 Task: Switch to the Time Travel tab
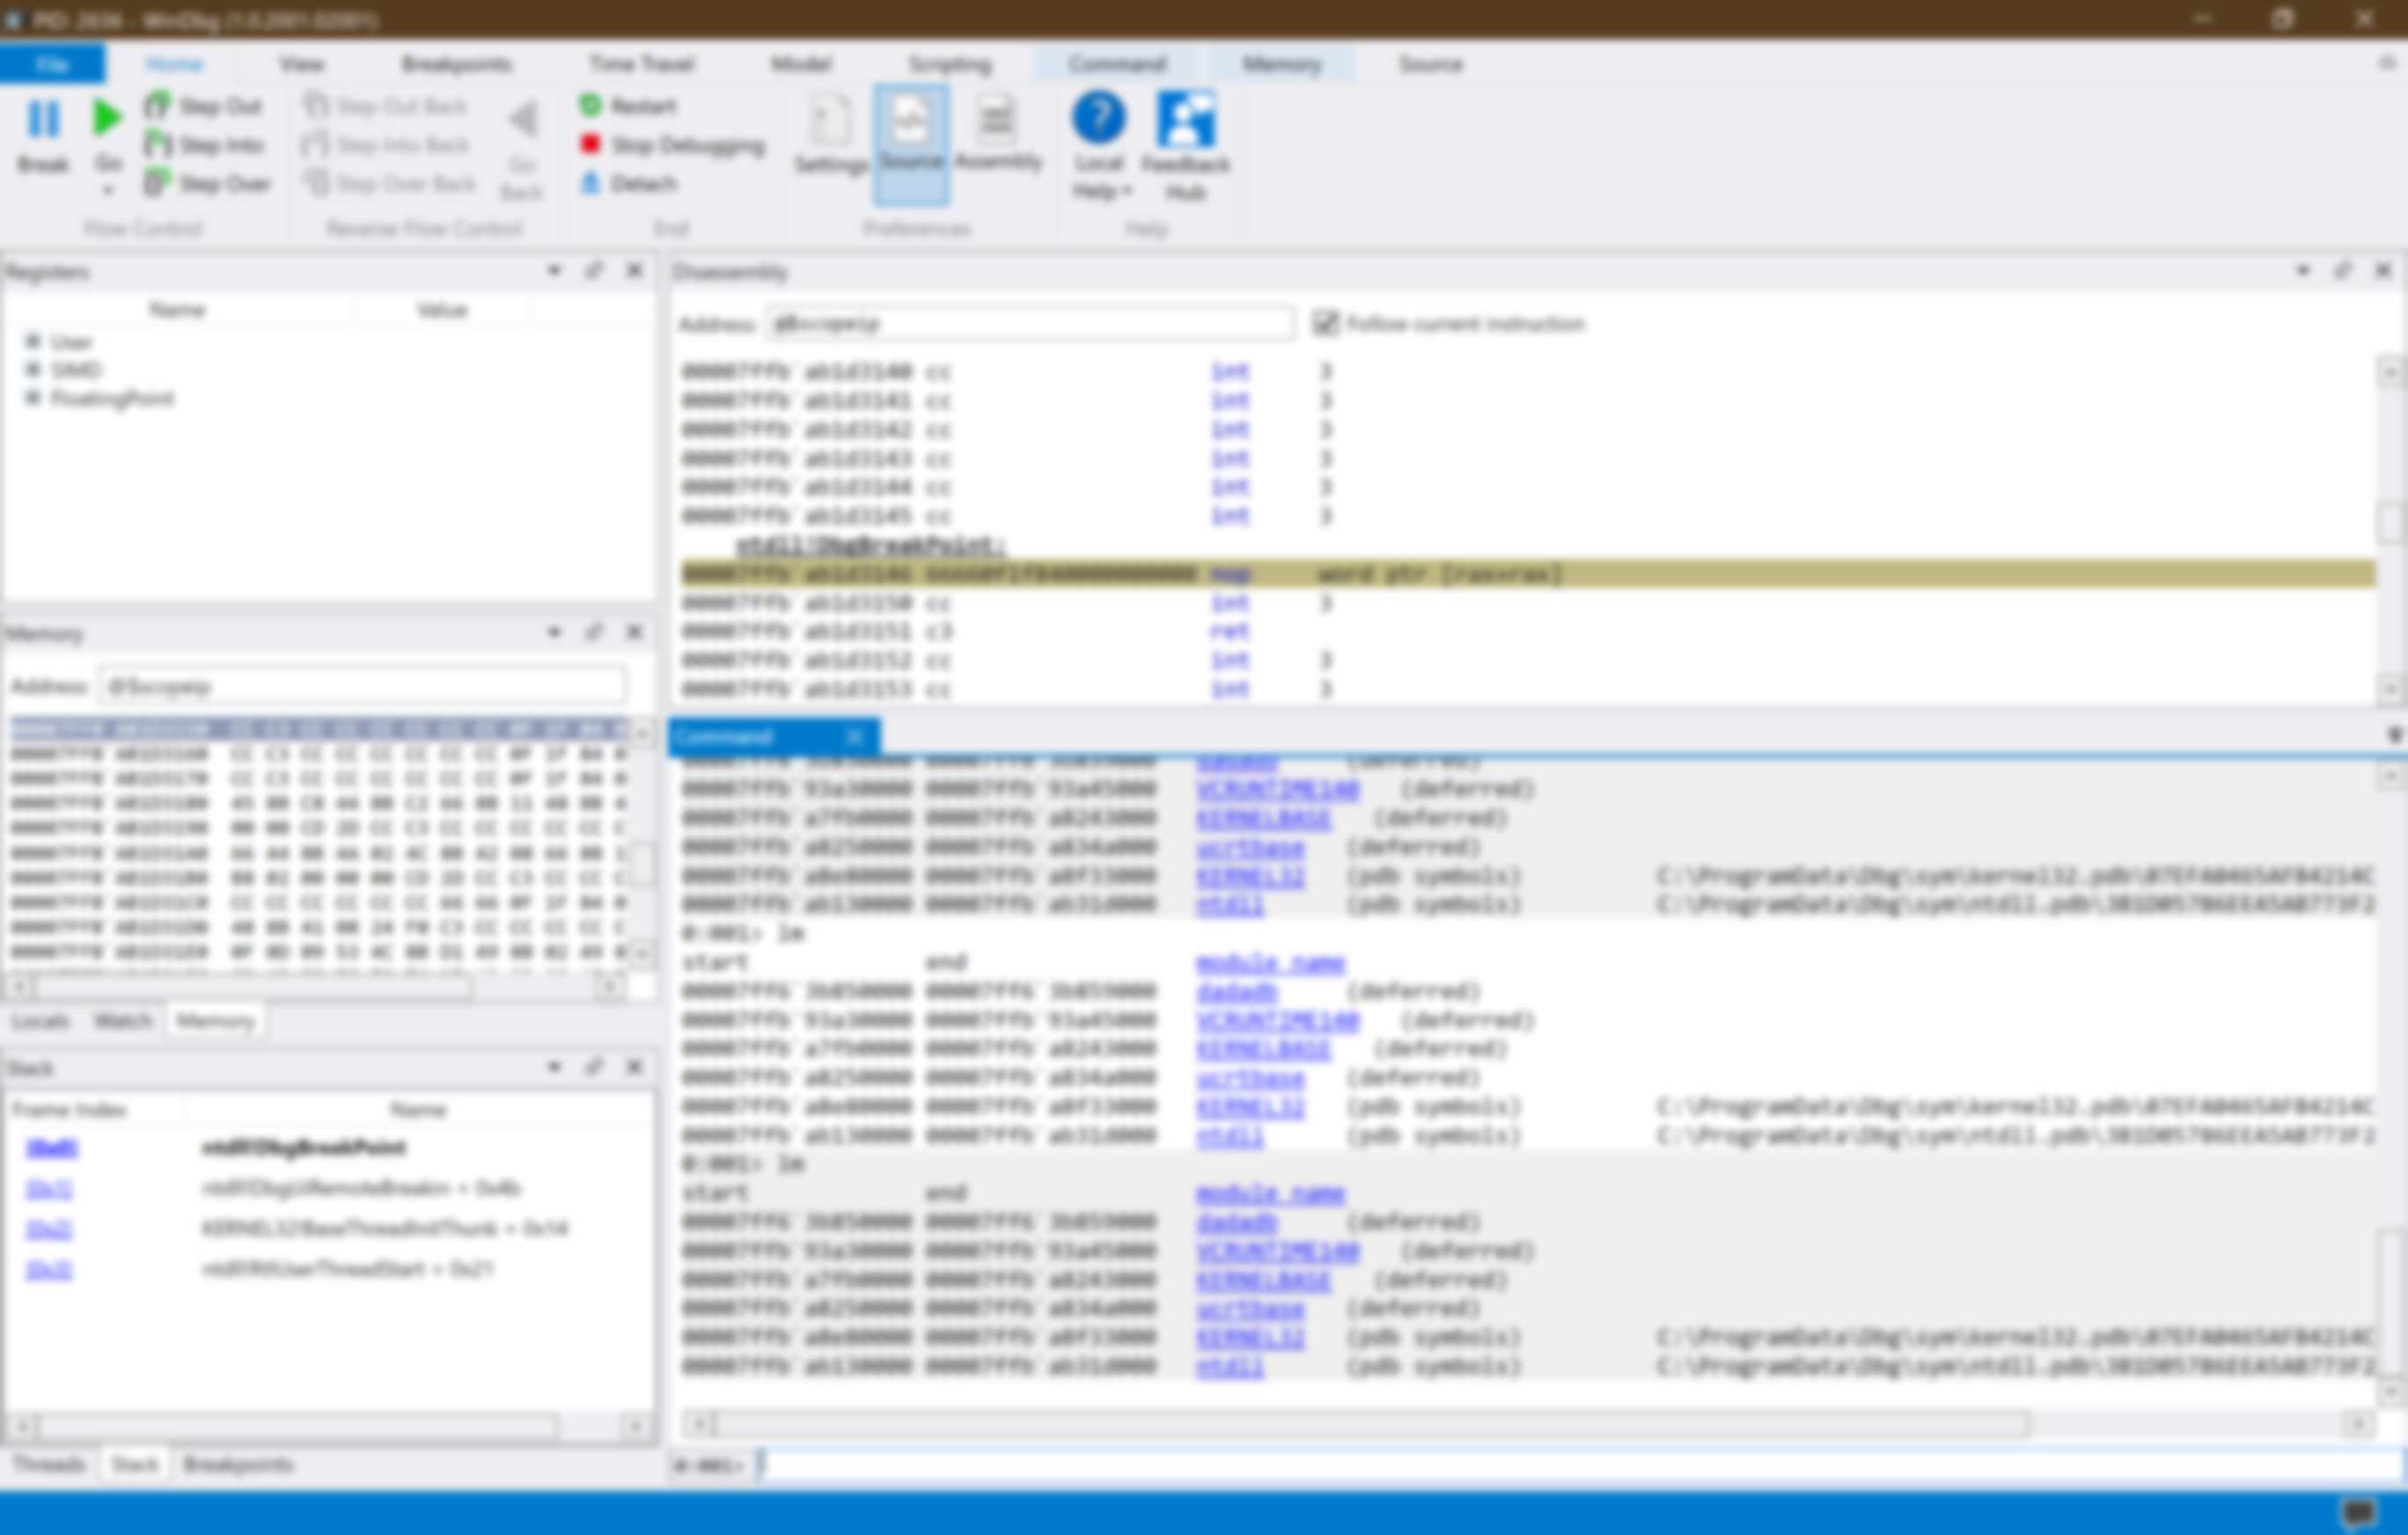(x=641, y=64)
